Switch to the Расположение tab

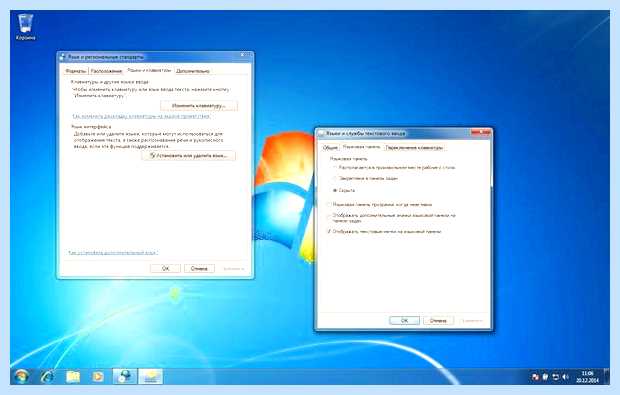106,71
